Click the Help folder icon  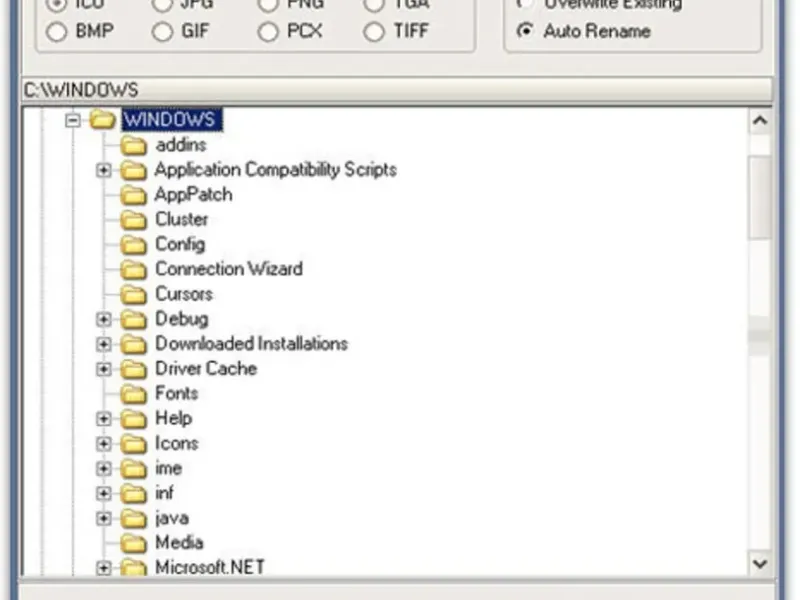pyautogui.click(x=134, y=419)
